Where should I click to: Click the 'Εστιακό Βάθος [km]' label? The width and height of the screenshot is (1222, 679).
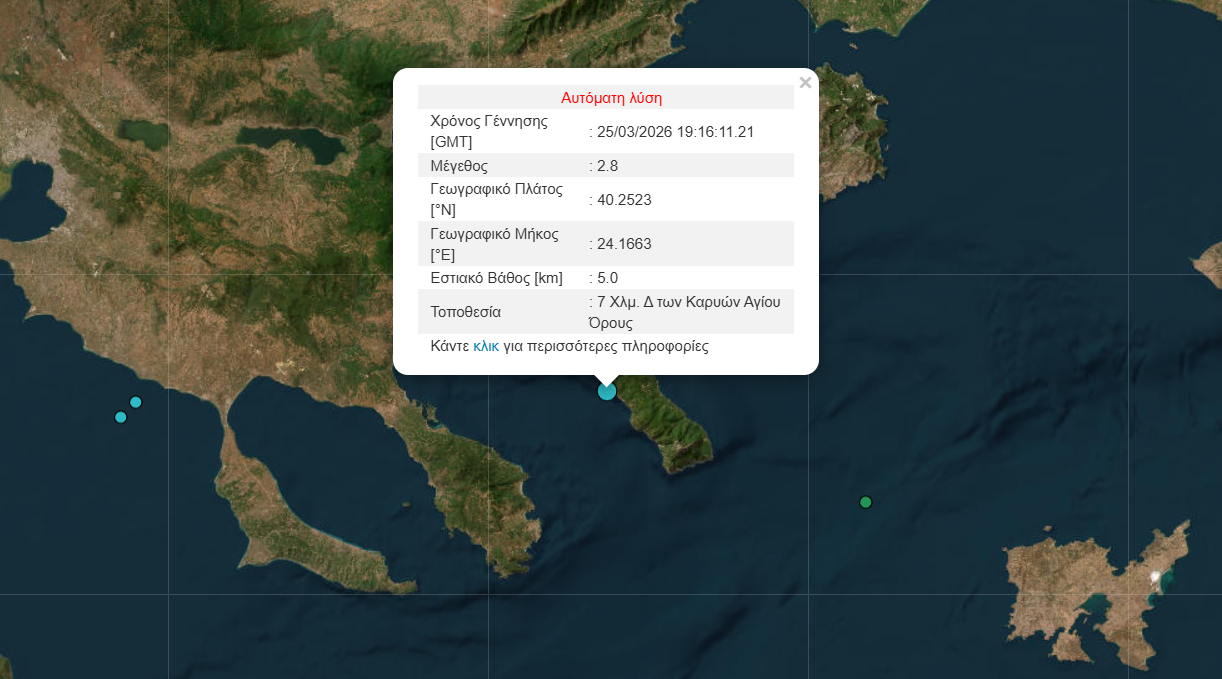click(x=496, y=278)
